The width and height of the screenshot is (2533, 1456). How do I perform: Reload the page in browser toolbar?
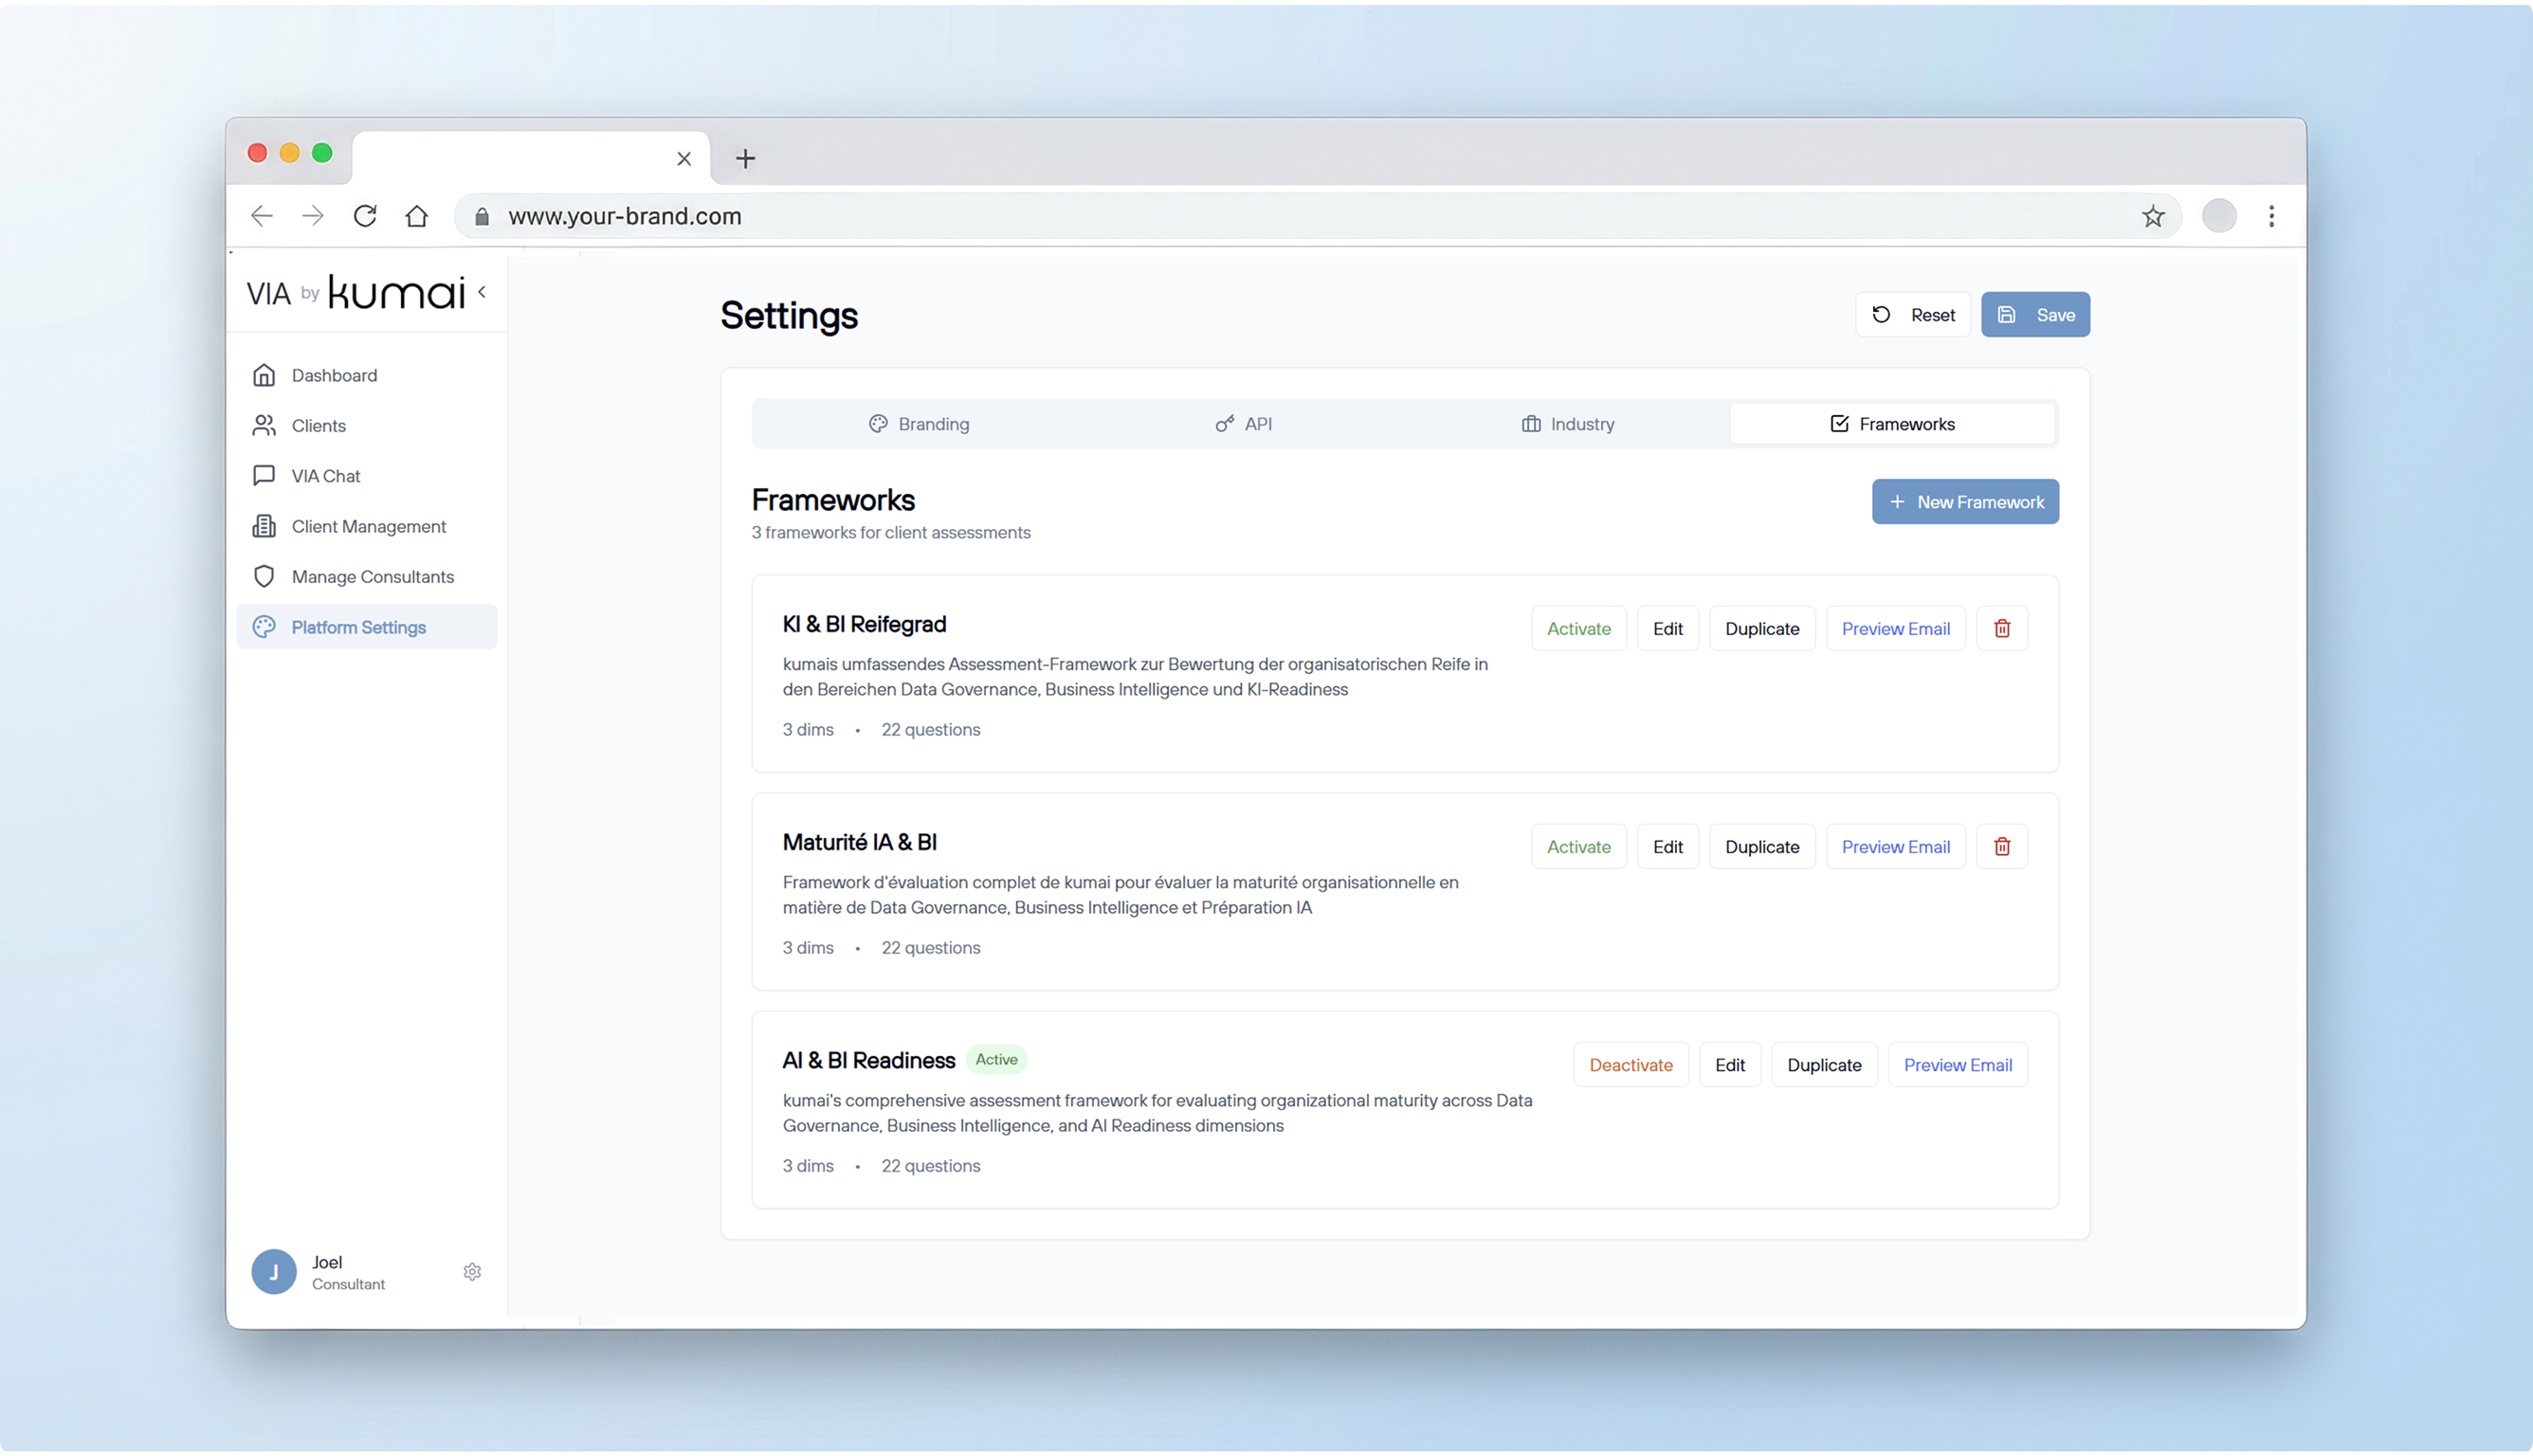pos(365,216)
